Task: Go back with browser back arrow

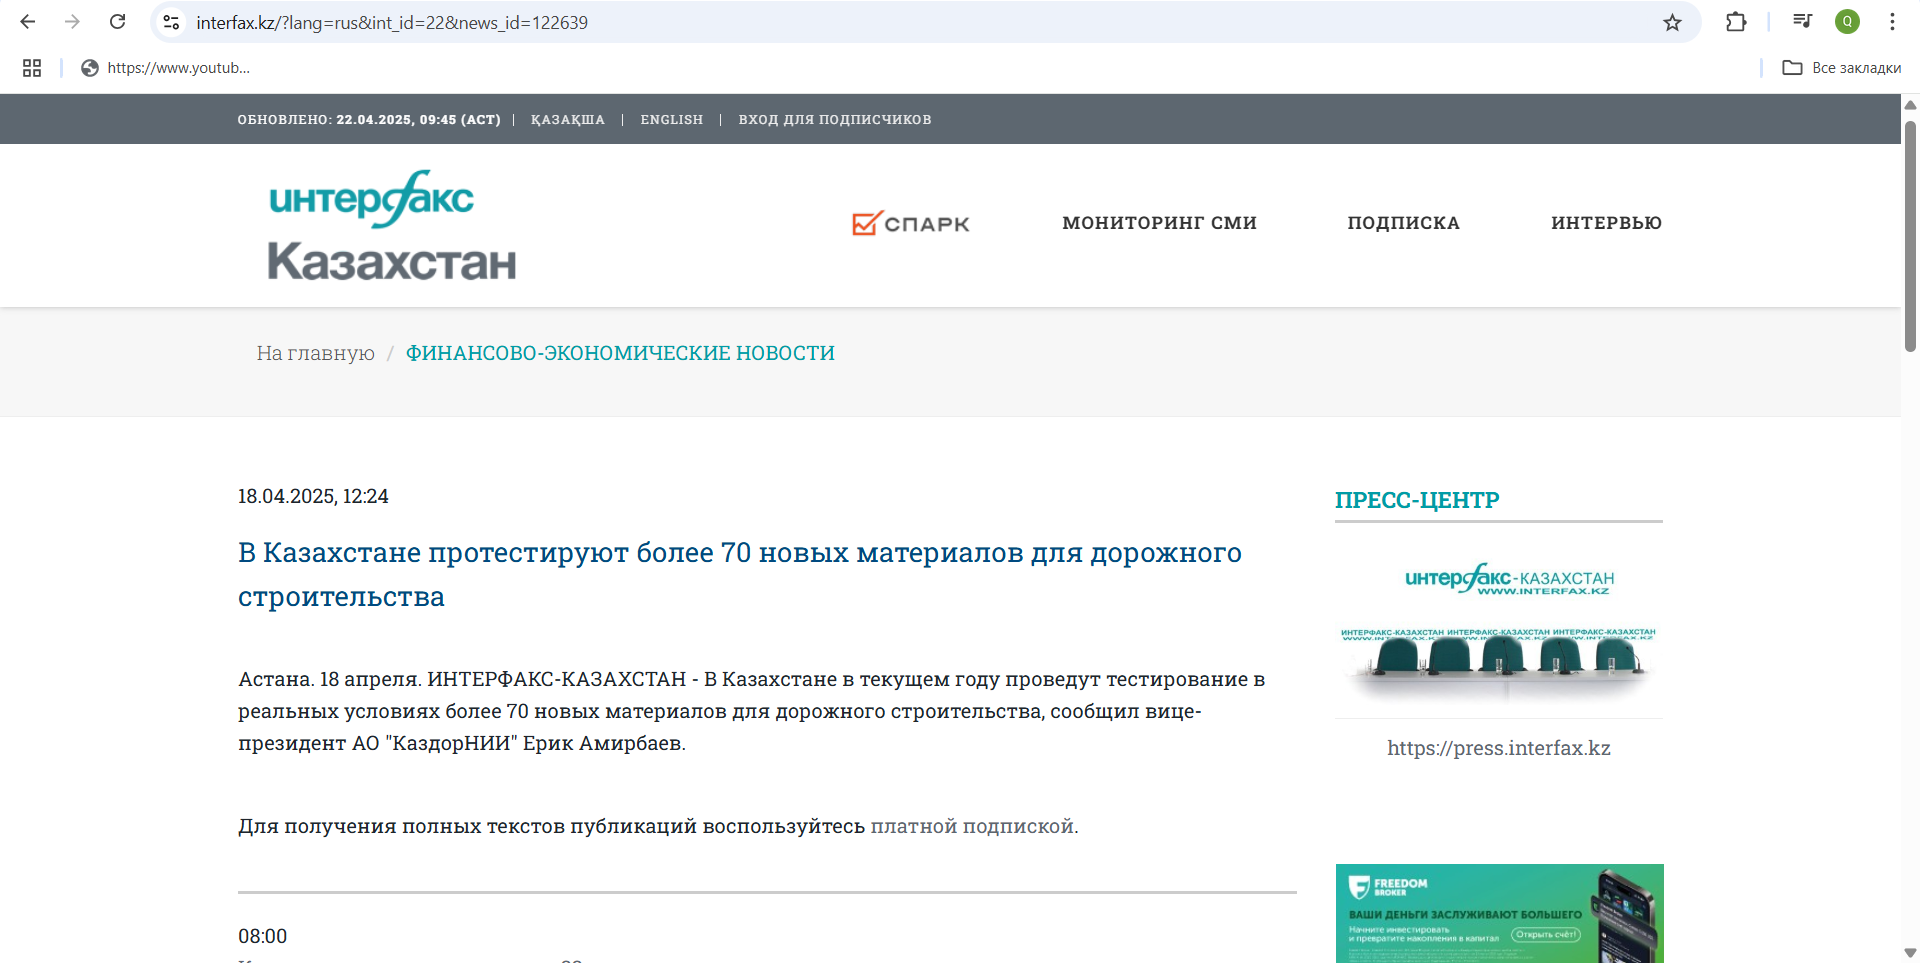Action: point(28,22)
